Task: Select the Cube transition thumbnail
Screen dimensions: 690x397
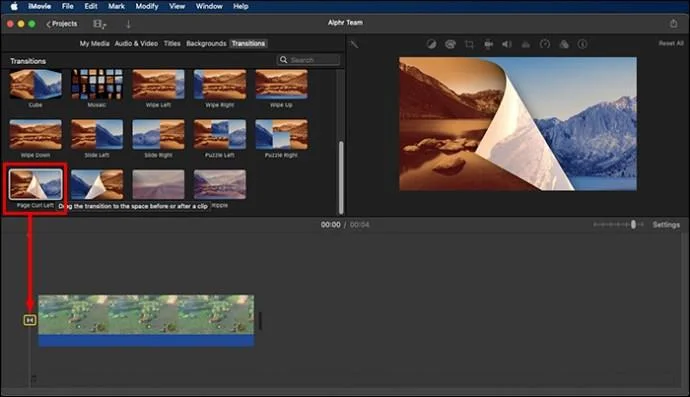Action: (x=36, y=84)
